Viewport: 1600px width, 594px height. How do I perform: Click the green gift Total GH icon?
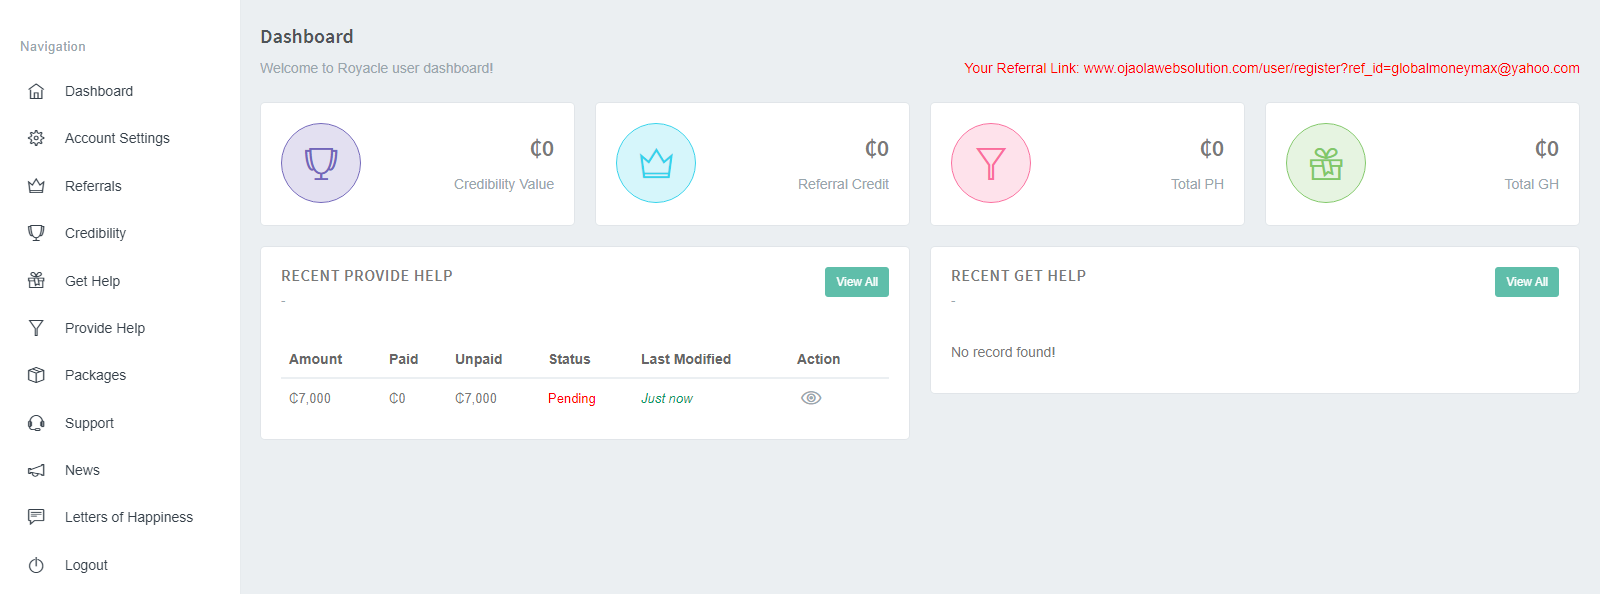1326,163
